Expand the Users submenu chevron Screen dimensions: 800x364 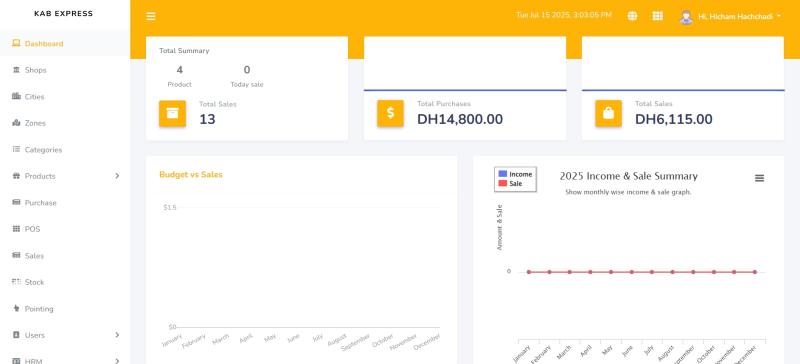coord(117,335)
